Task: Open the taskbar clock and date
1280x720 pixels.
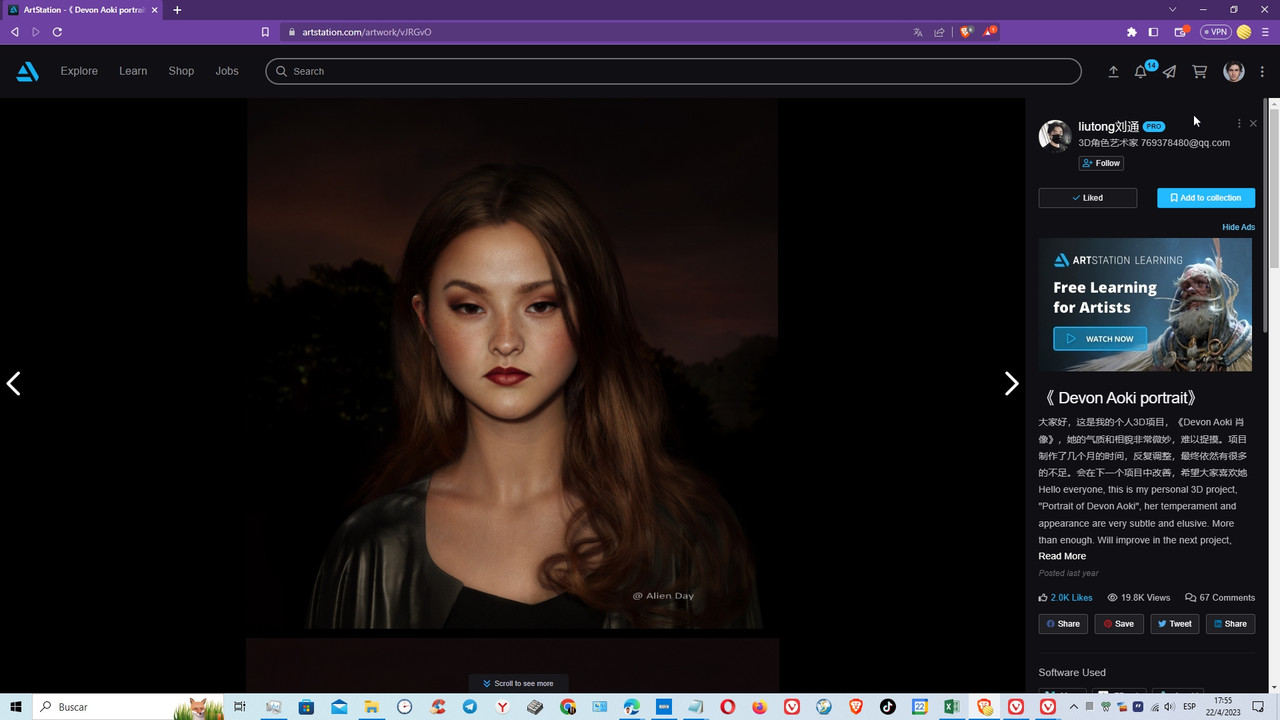Action: (x=1223, y=707)
